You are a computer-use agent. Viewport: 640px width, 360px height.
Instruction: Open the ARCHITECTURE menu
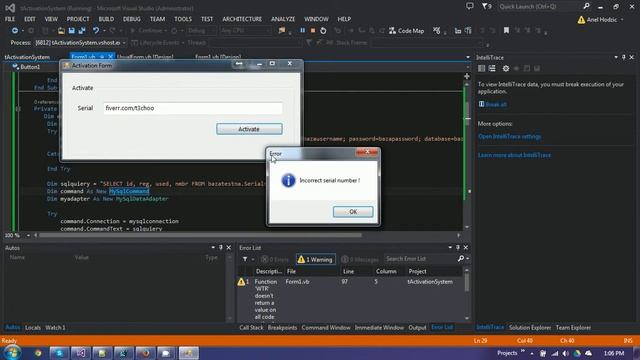click(242, 19)
